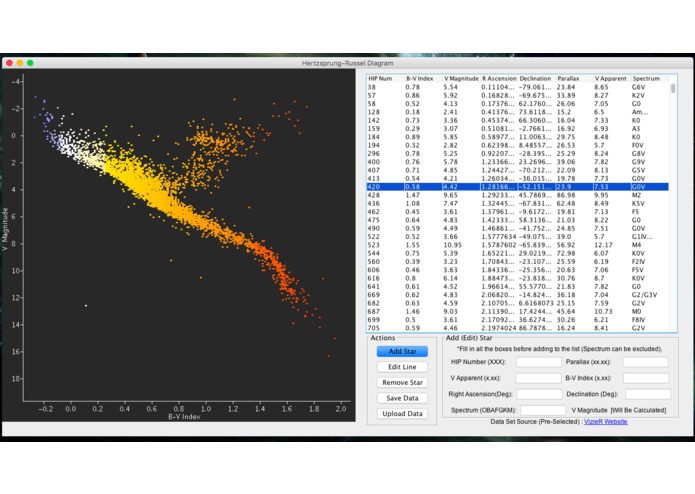
Task: Select the row with HIP Num 606
Action: (x=518, y=270)
